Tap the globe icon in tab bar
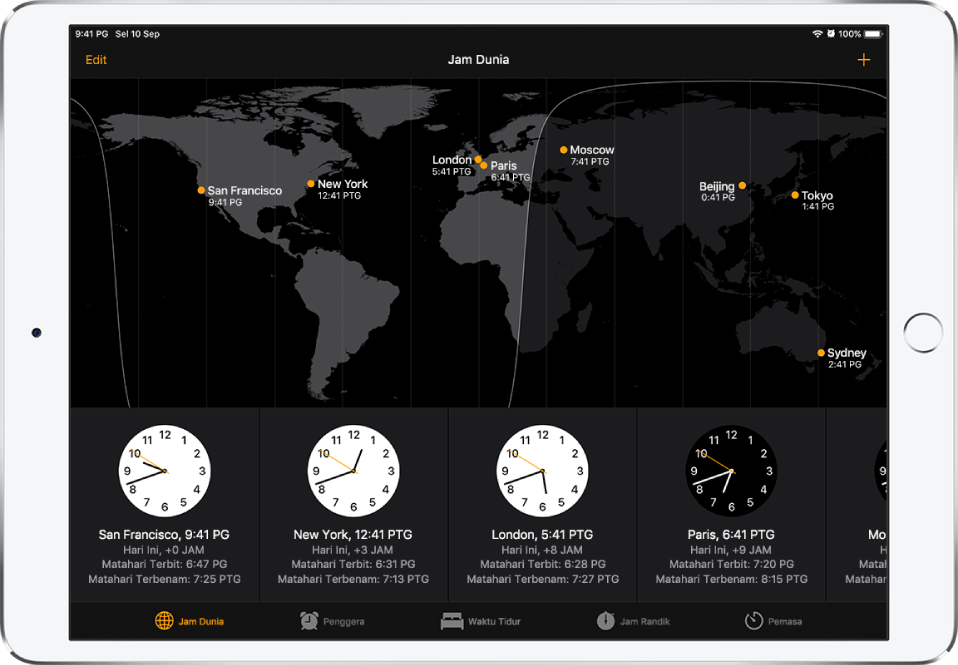 point(164,621)
